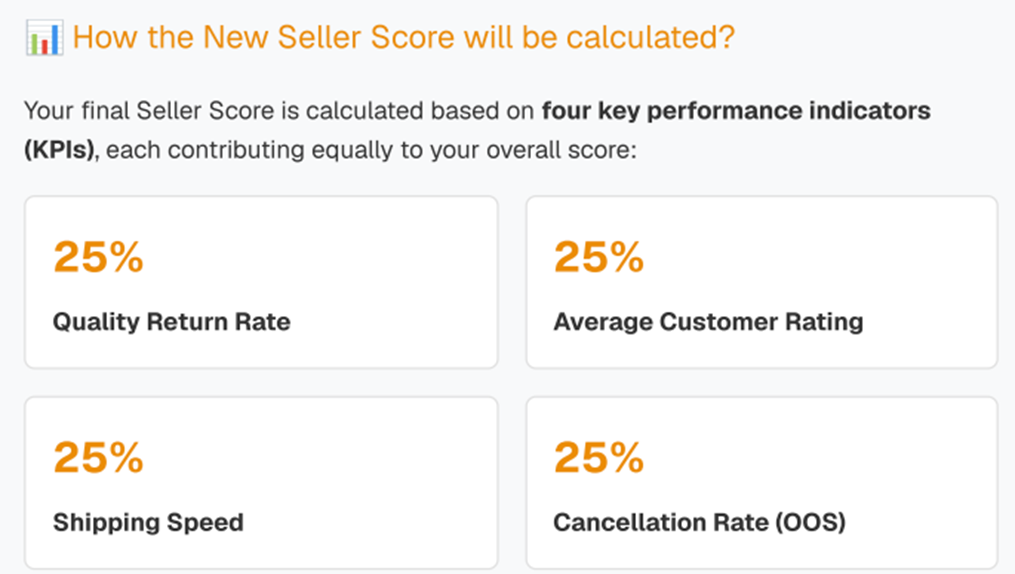Click the 'How the New Seller Score' heading

coord(403,39)
